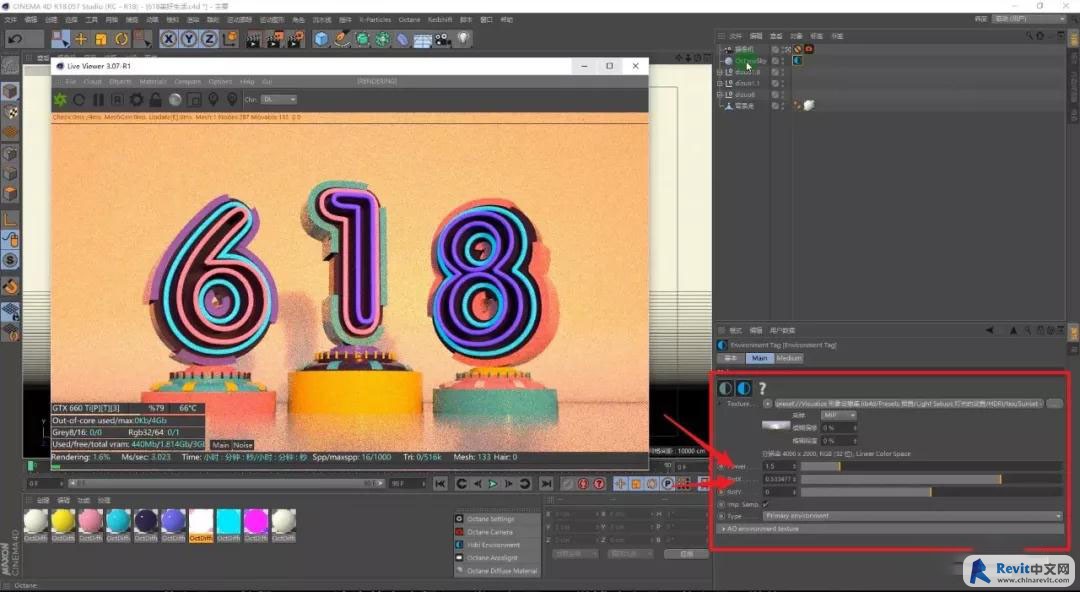Click the RotX slider track

(x=931, y=479)
